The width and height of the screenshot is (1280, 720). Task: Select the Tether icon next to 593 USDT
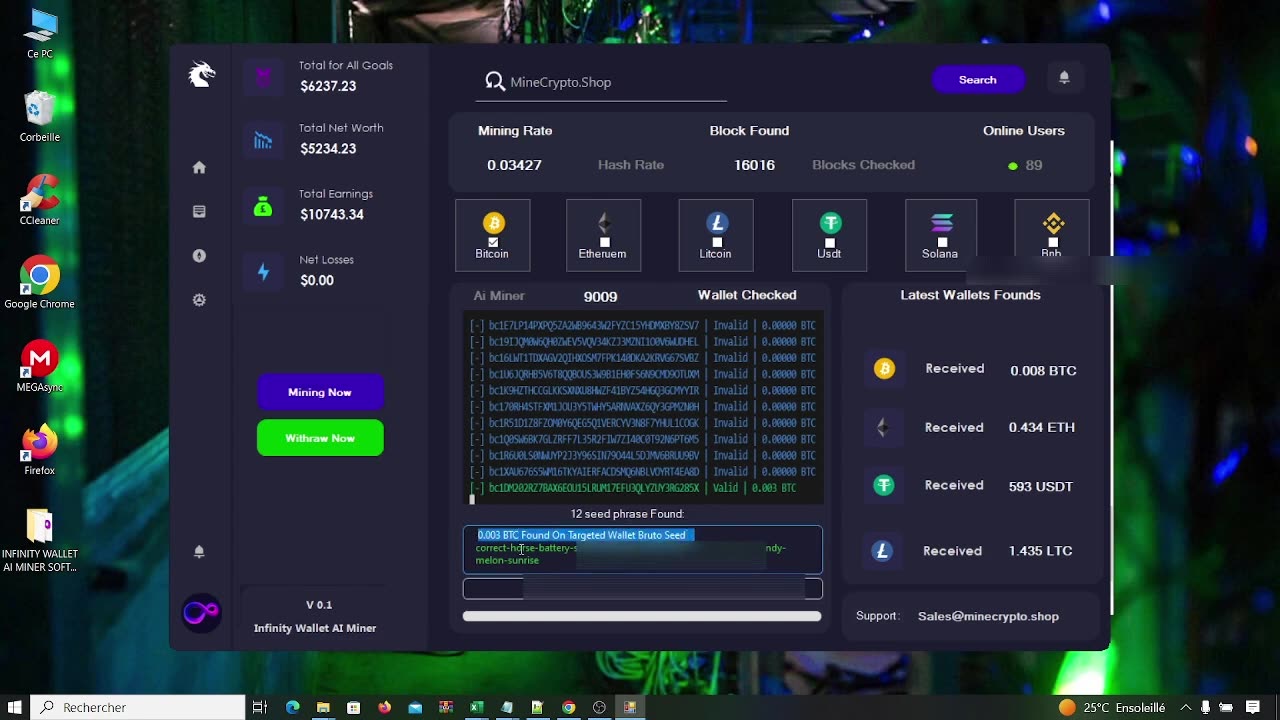pyautogui.click(x=884, y=485)
